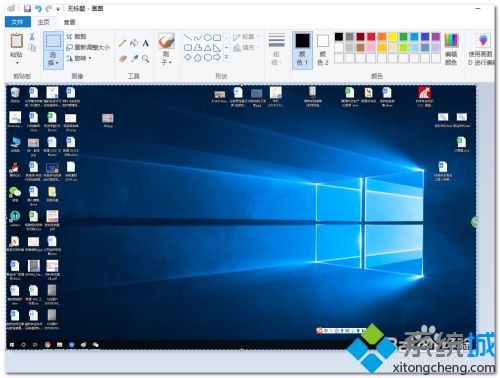This screenshot has width=500, height=378.
Task: Click the Resize button
Action: pos(88,47)
